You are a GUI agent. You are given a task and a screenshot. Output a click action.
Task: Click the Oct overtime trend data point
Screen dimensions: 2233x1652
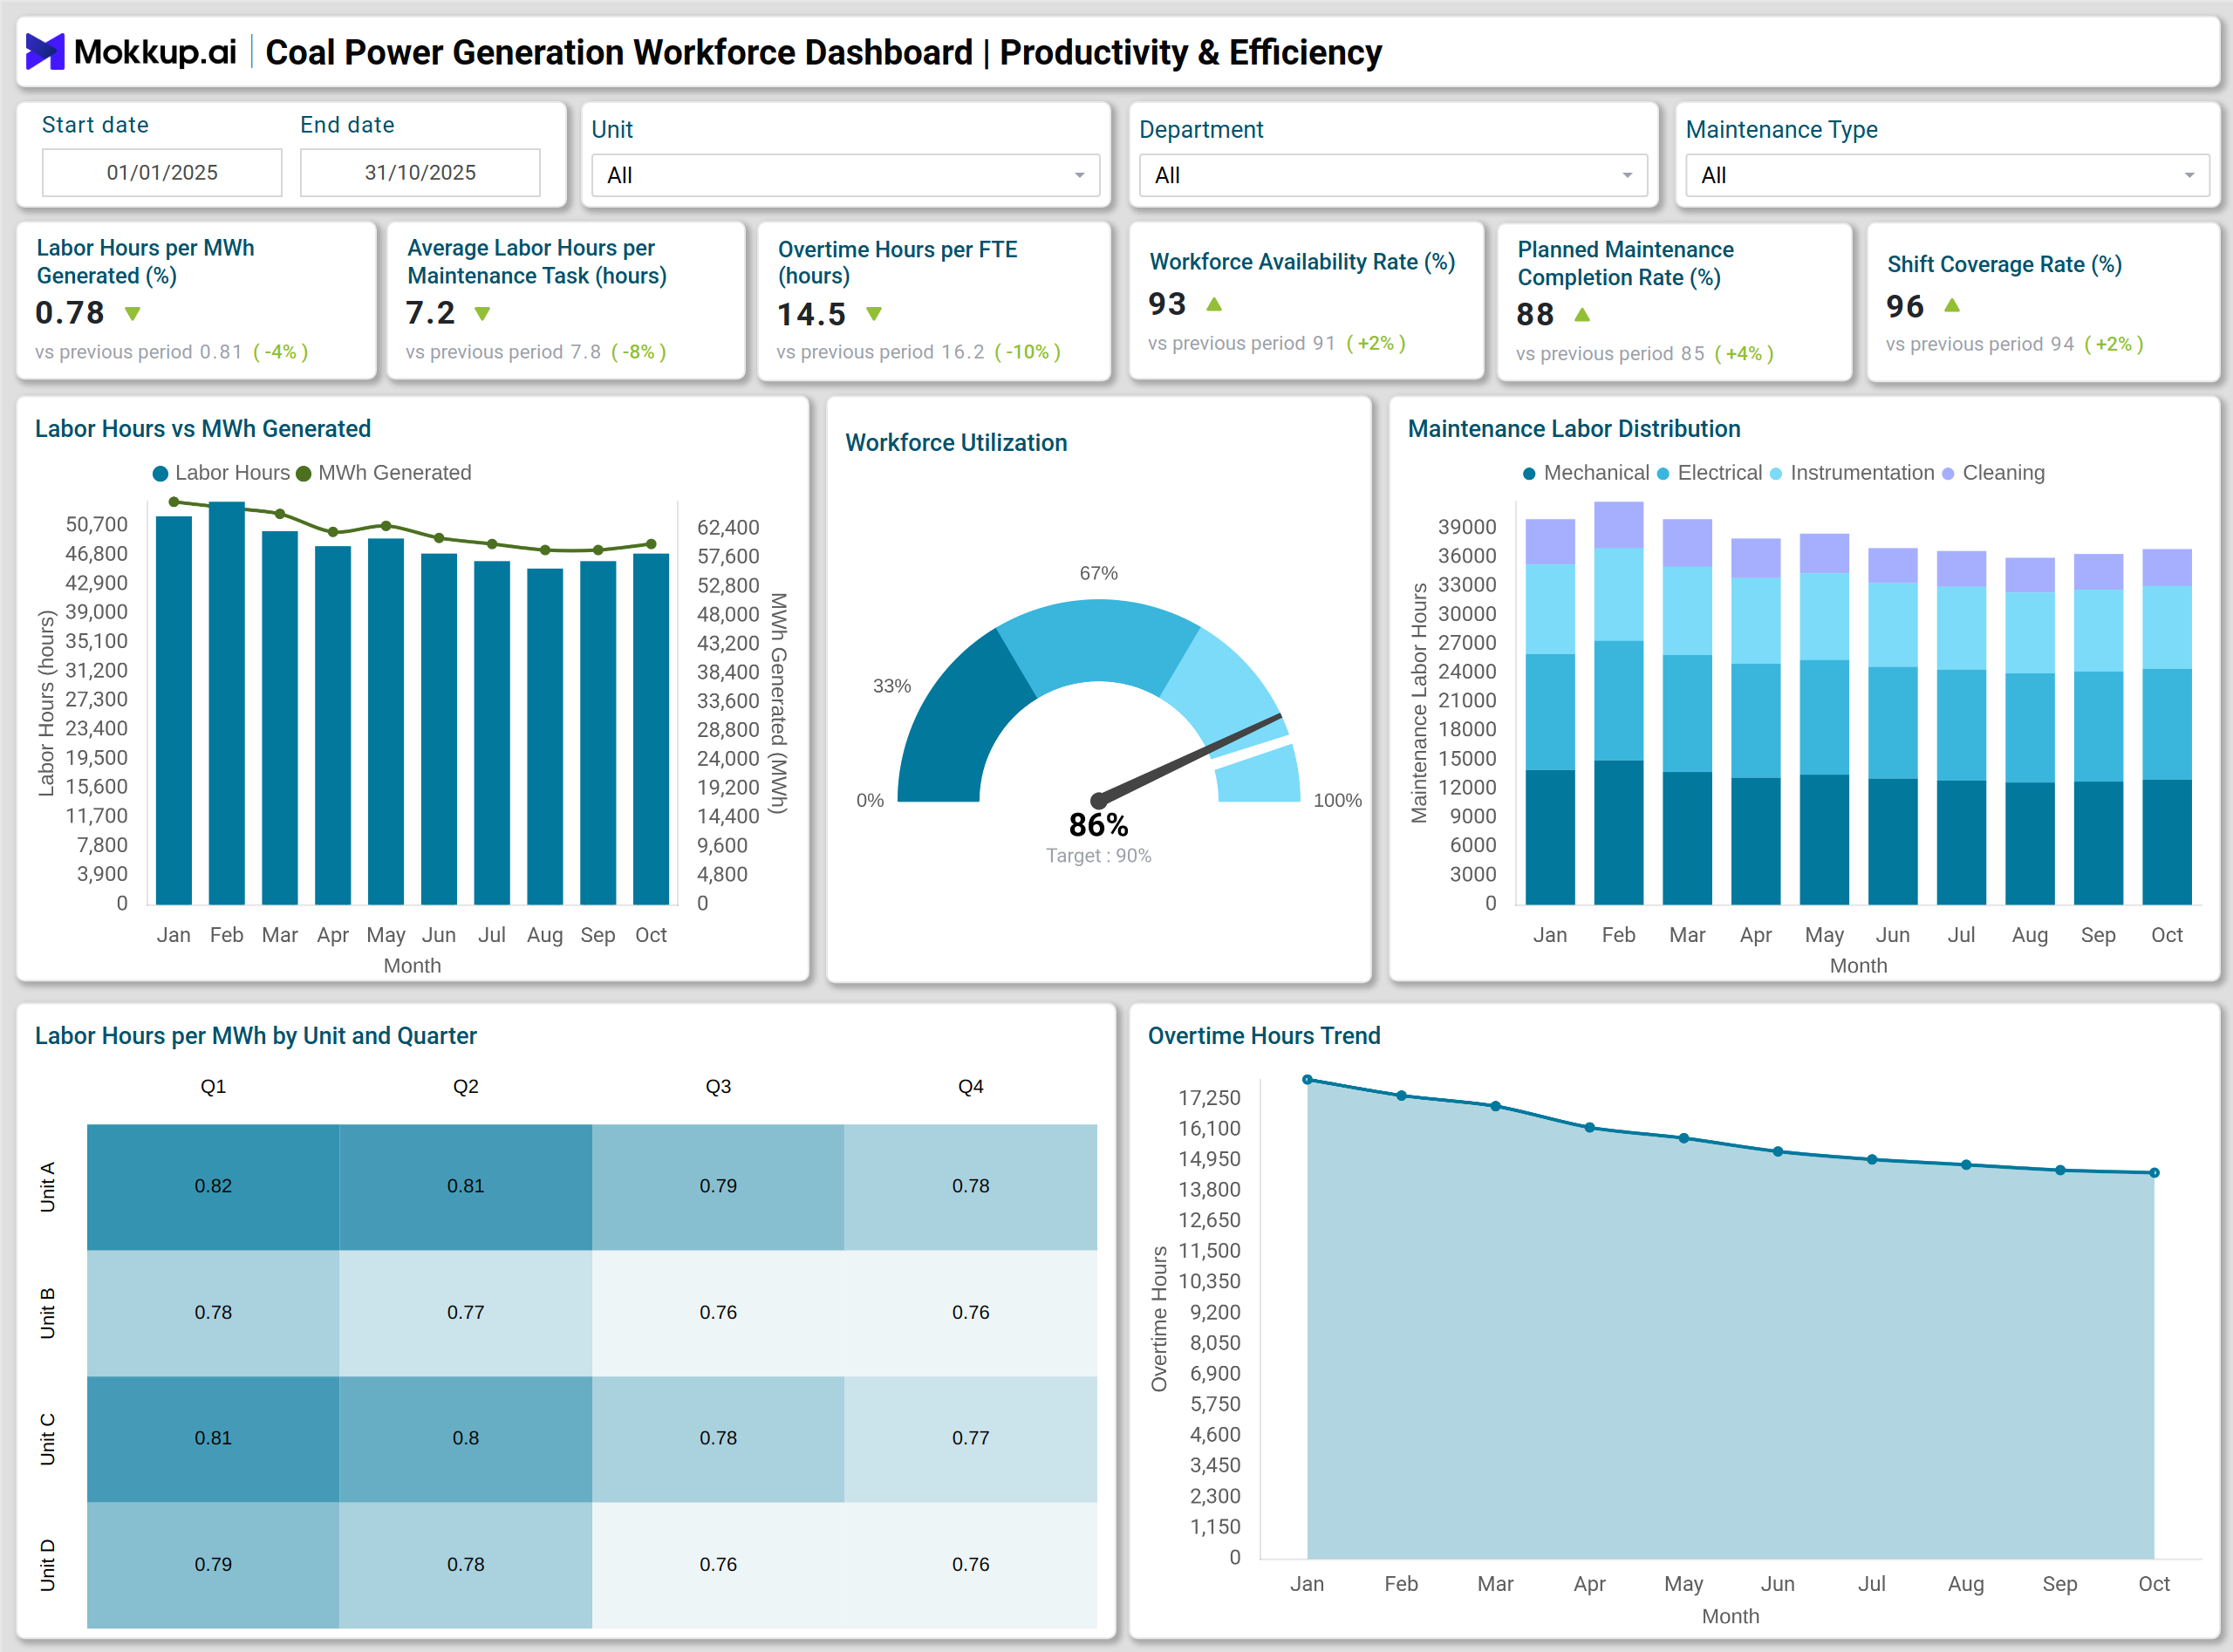click(x=2154, y=1173)
